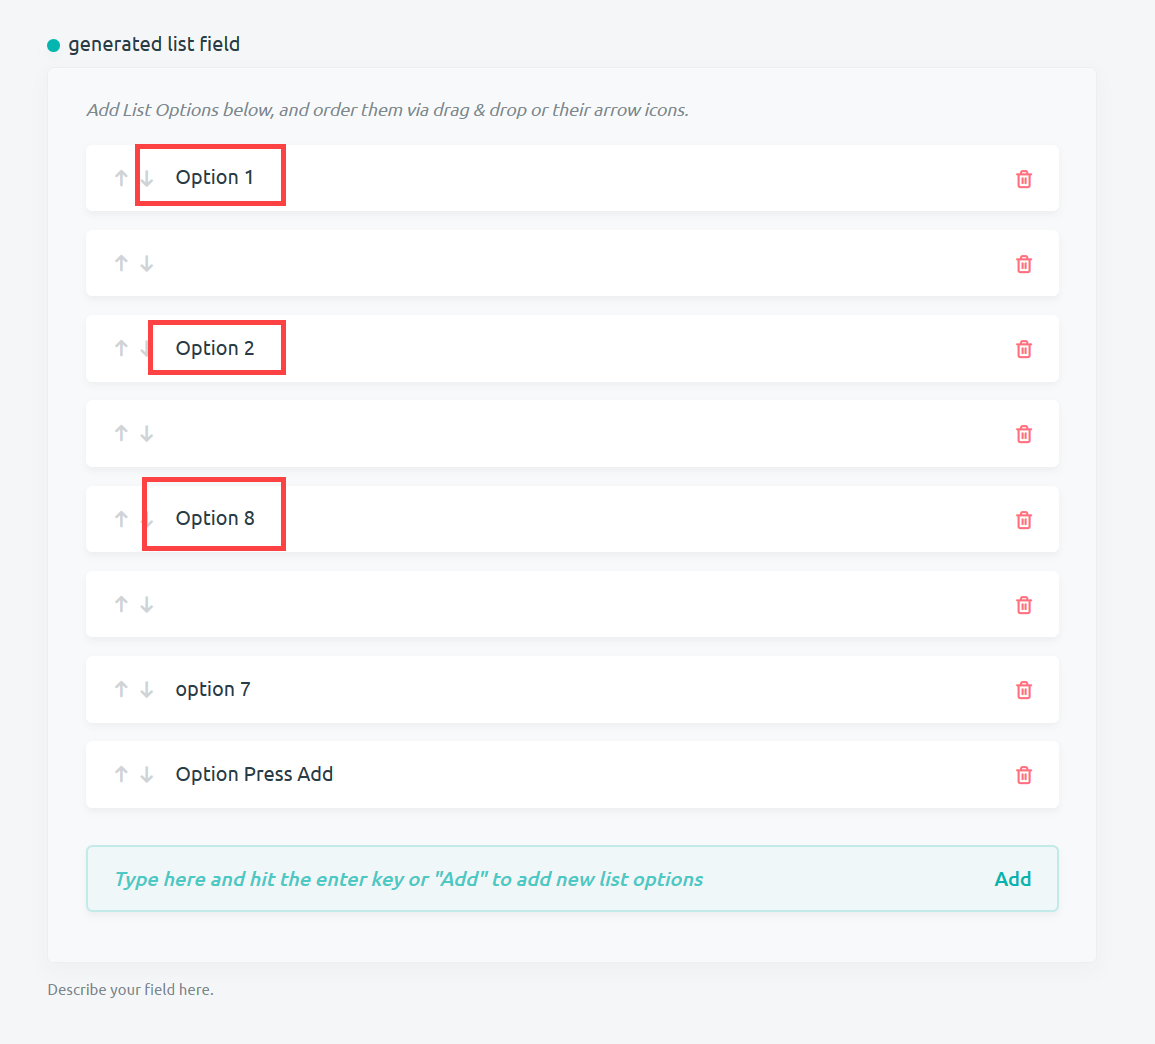Viewport: 1155px width, 1044px height.
Task: Click the up arrow beside Option 8
Action: pyautogui.click(x=120, y=518)
